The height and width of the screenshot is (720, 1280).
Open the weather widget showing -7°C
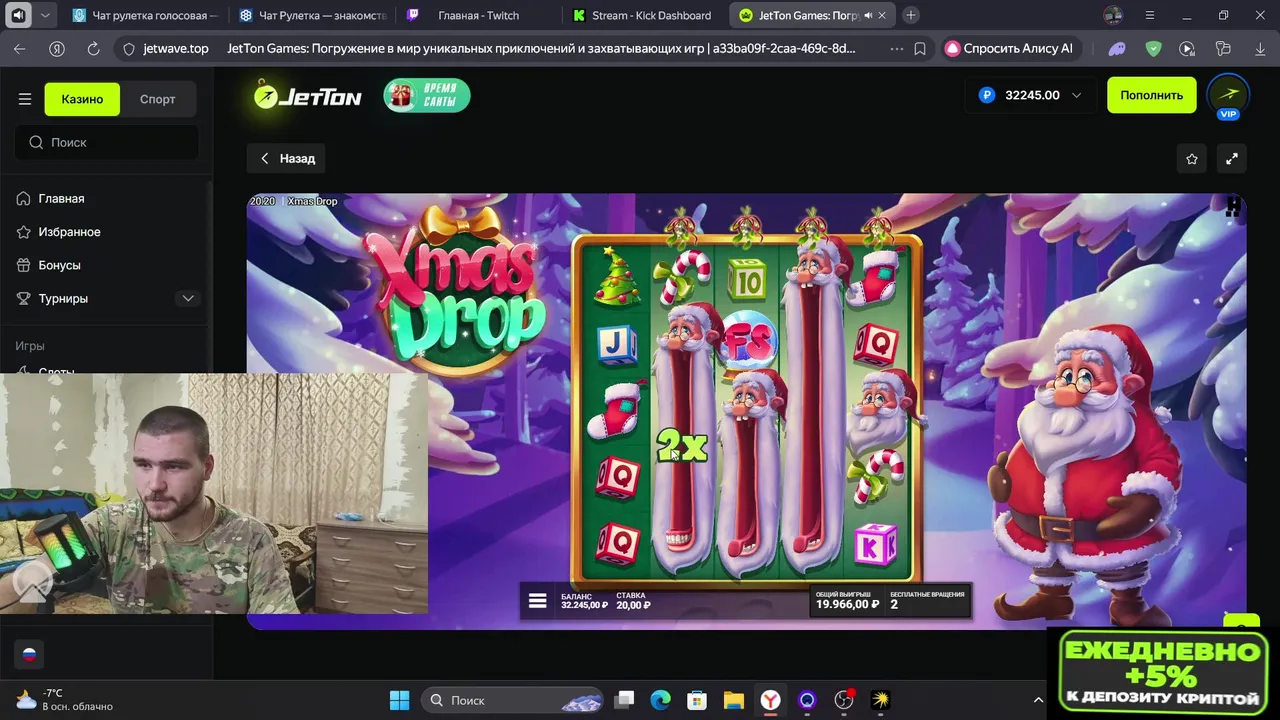coord(65,700)
